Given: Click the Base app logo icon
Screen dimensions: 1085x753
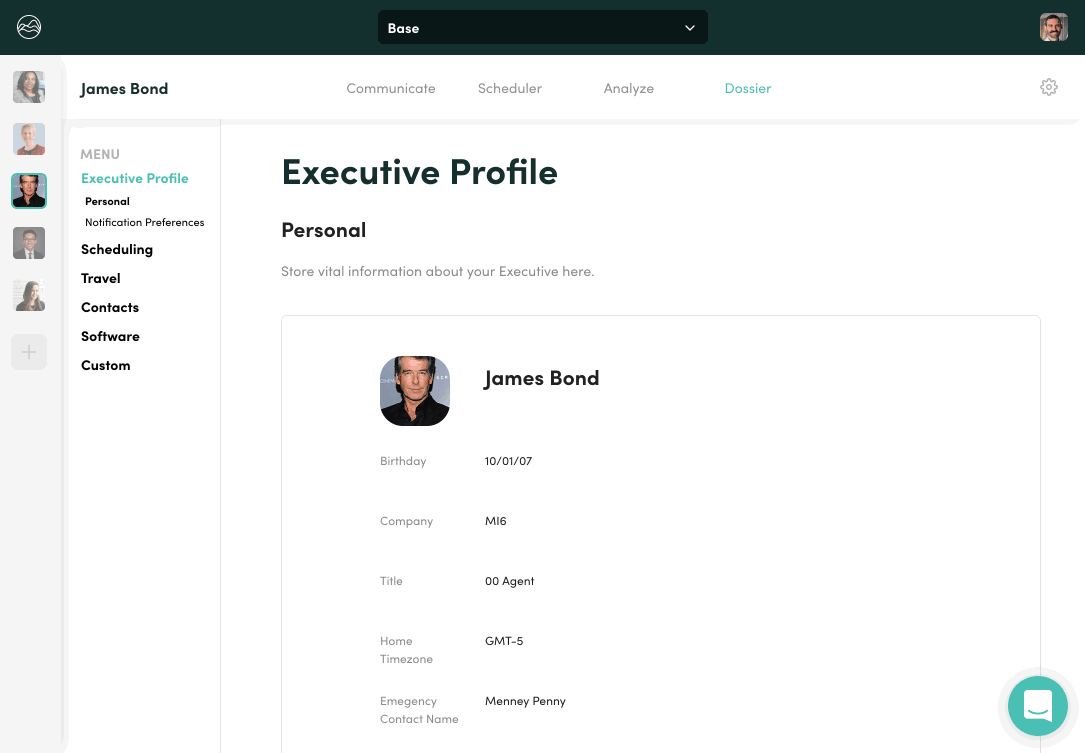Looking at the screenshot, I should [29, 27].
